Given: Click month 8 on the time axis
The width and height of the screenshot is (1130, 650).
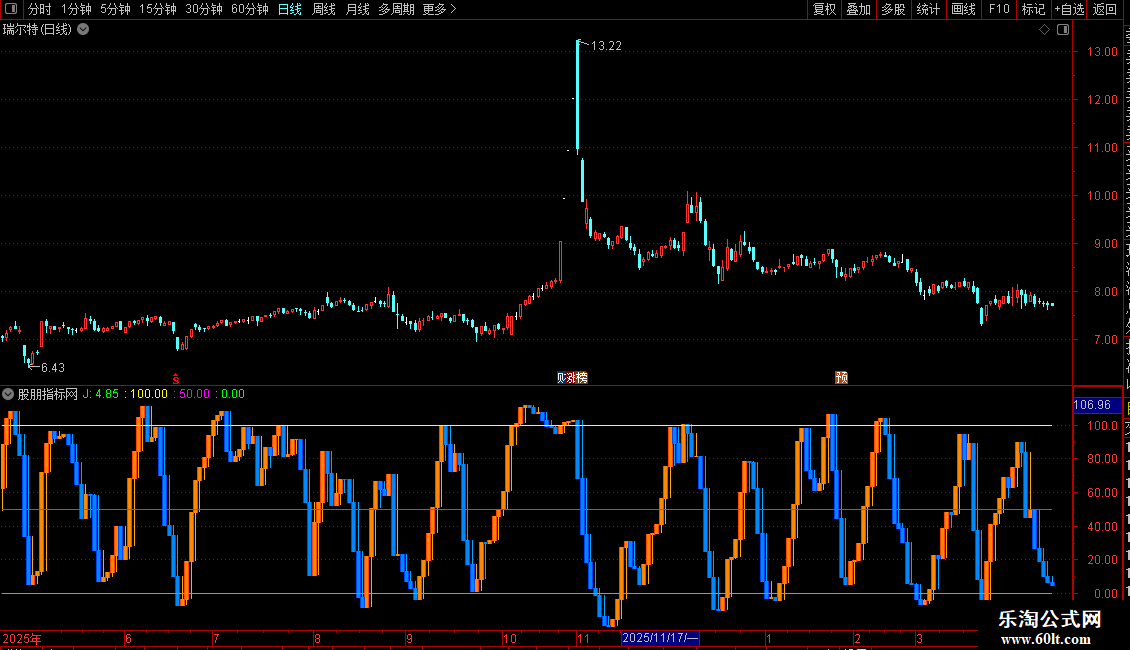Looking at the screenshot, I should point(317,639).
